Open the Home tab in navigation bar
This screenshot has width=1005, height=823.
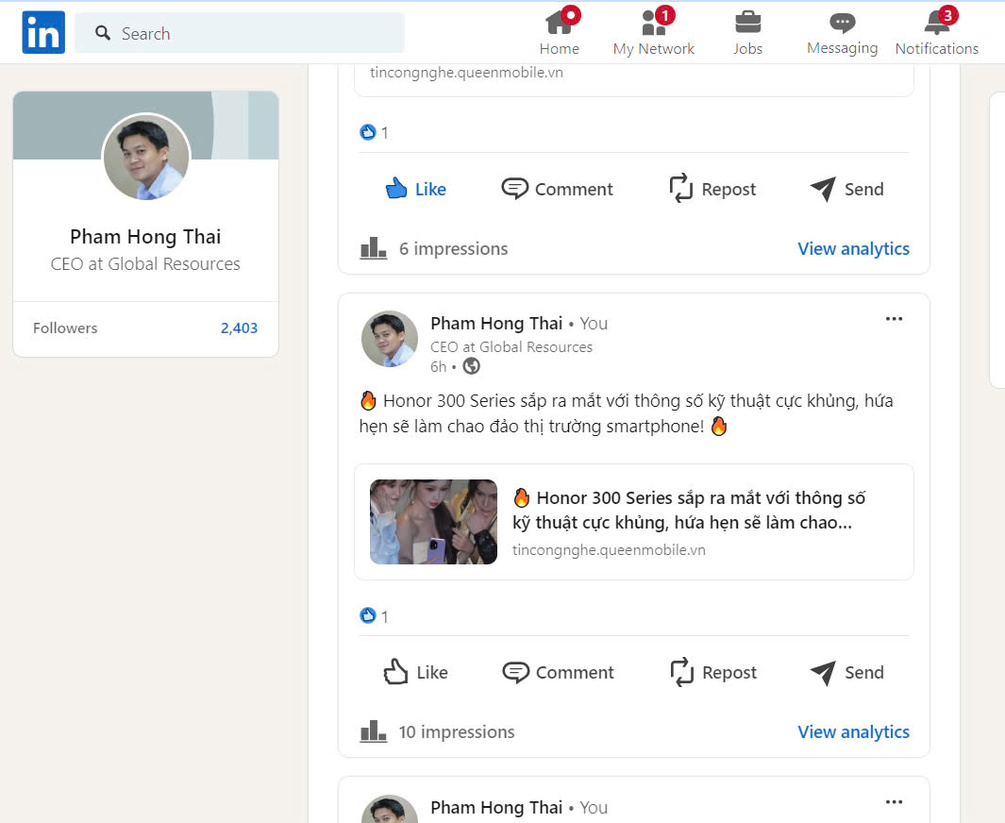click(560, 32)
